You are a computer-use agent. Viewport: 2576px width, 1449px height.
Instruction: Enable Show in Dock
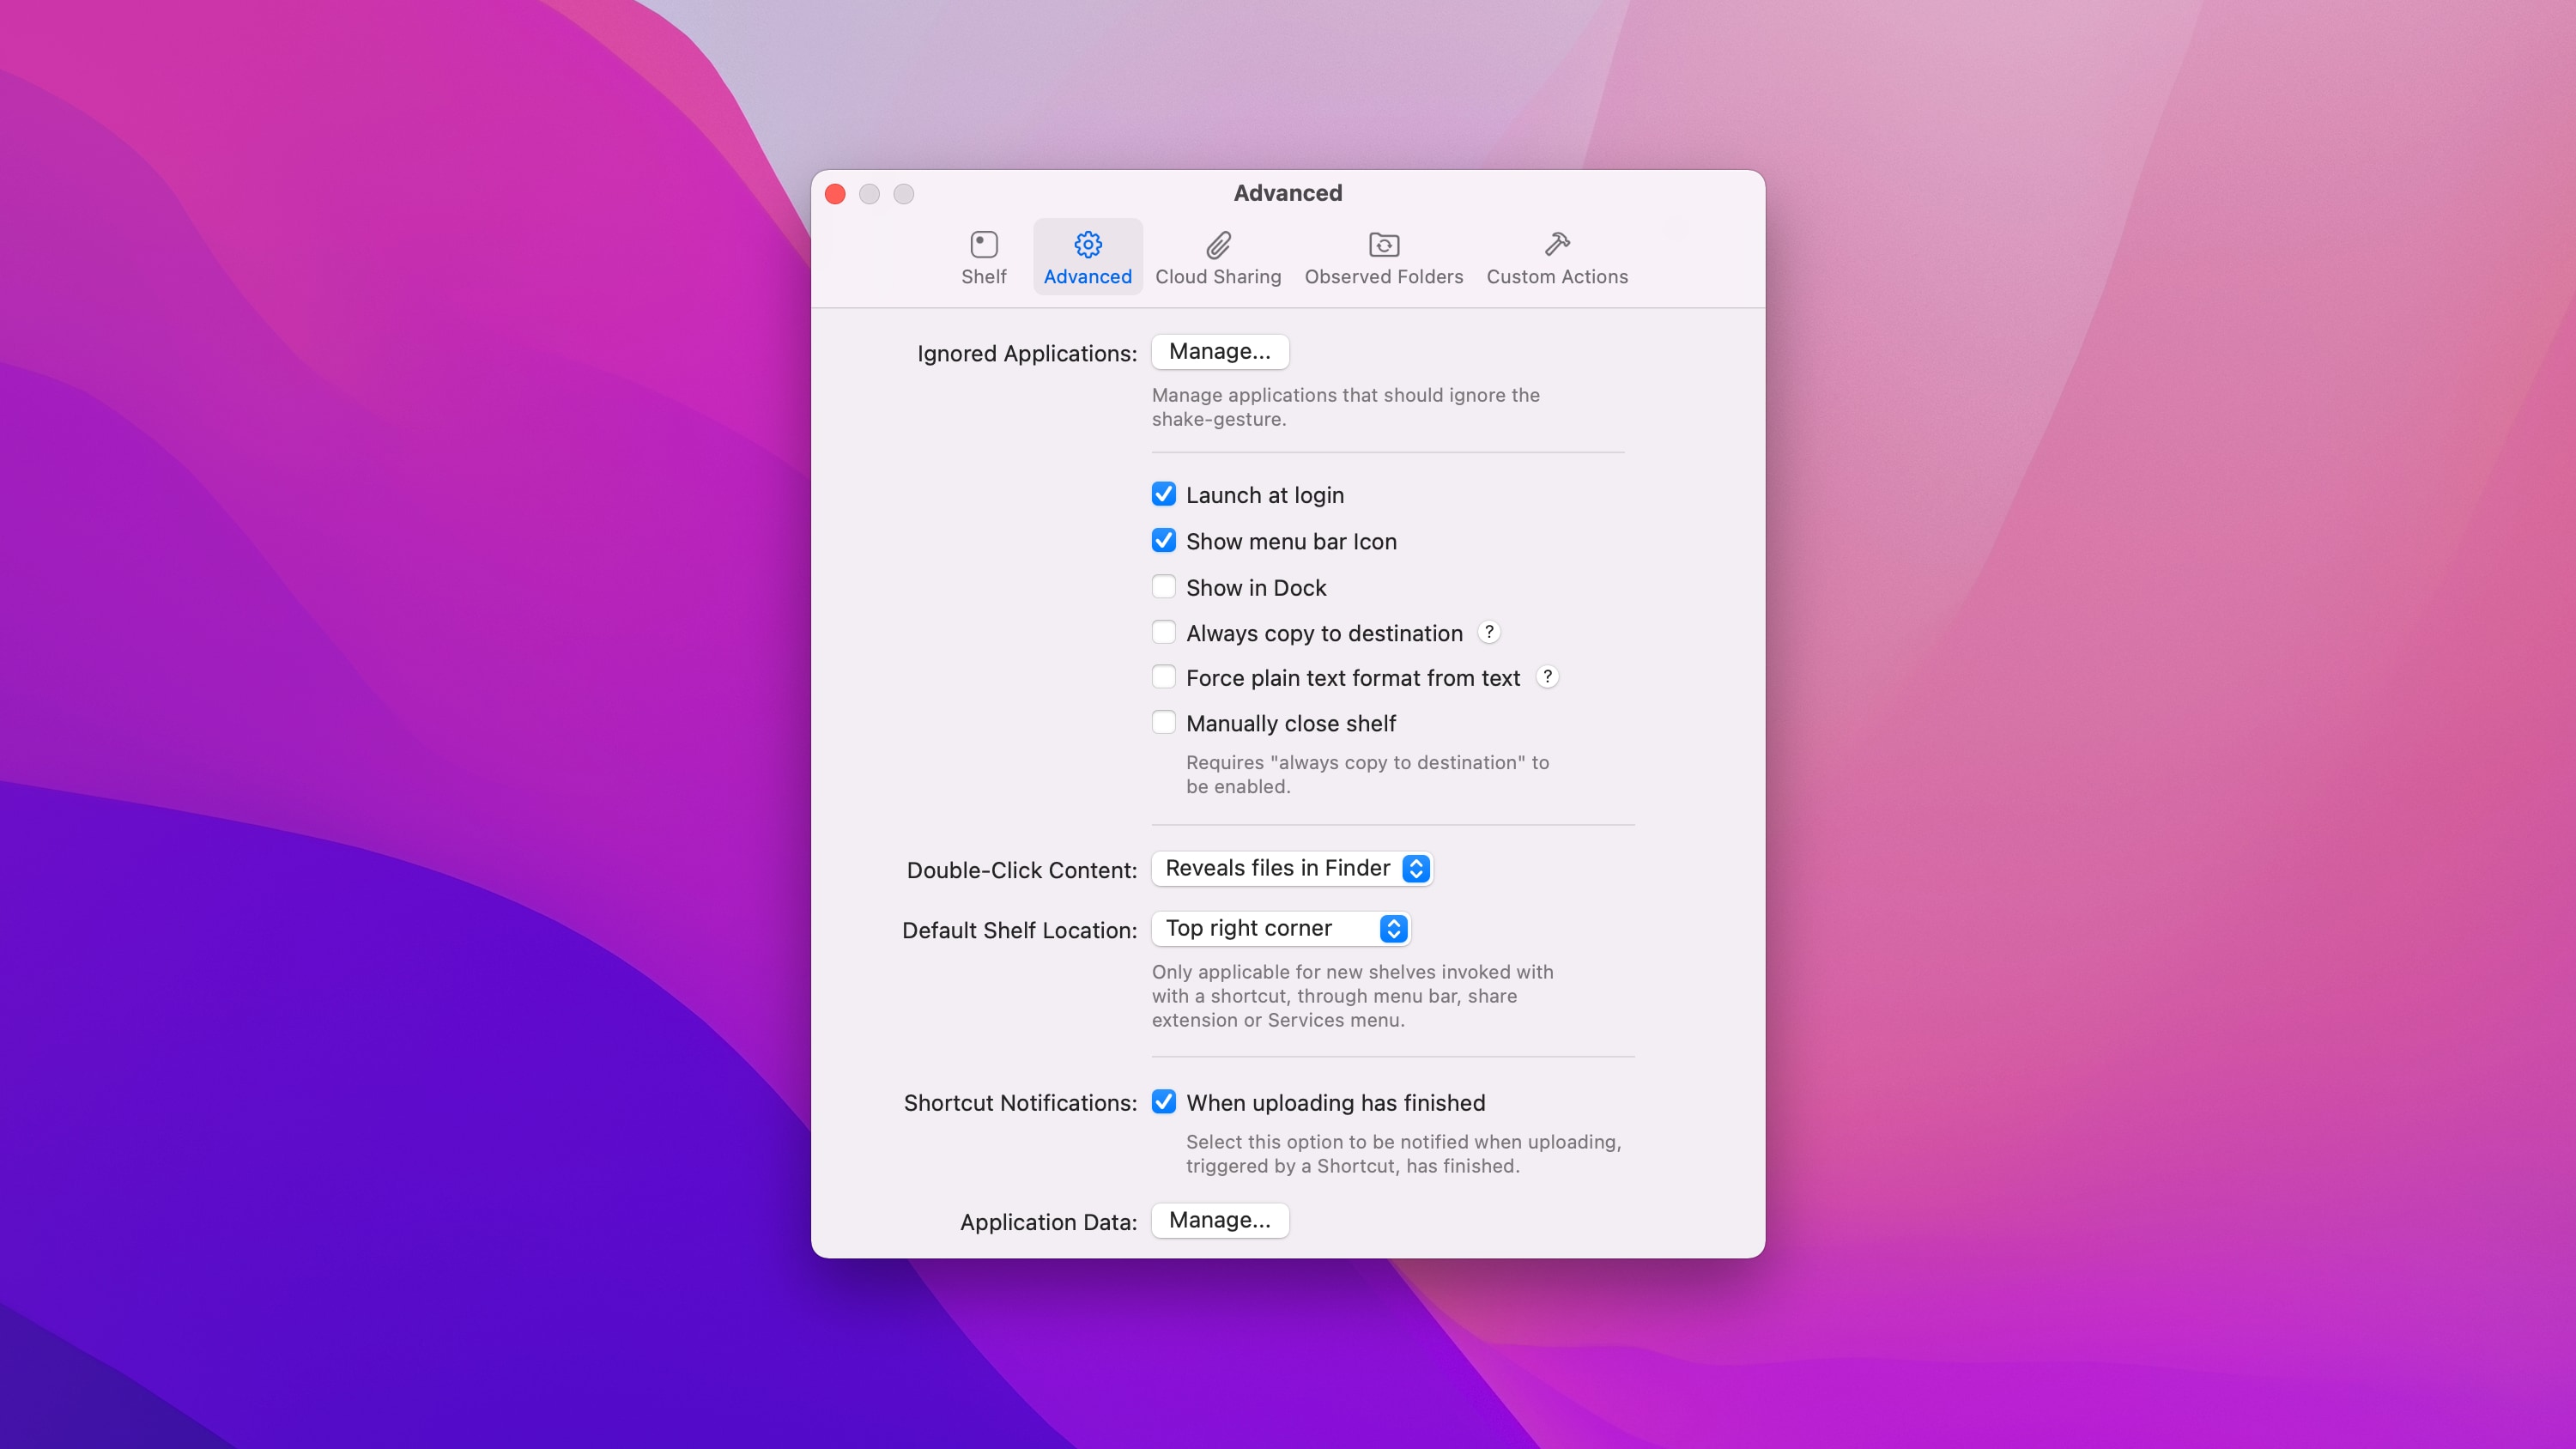click(x=1164, y=587)
